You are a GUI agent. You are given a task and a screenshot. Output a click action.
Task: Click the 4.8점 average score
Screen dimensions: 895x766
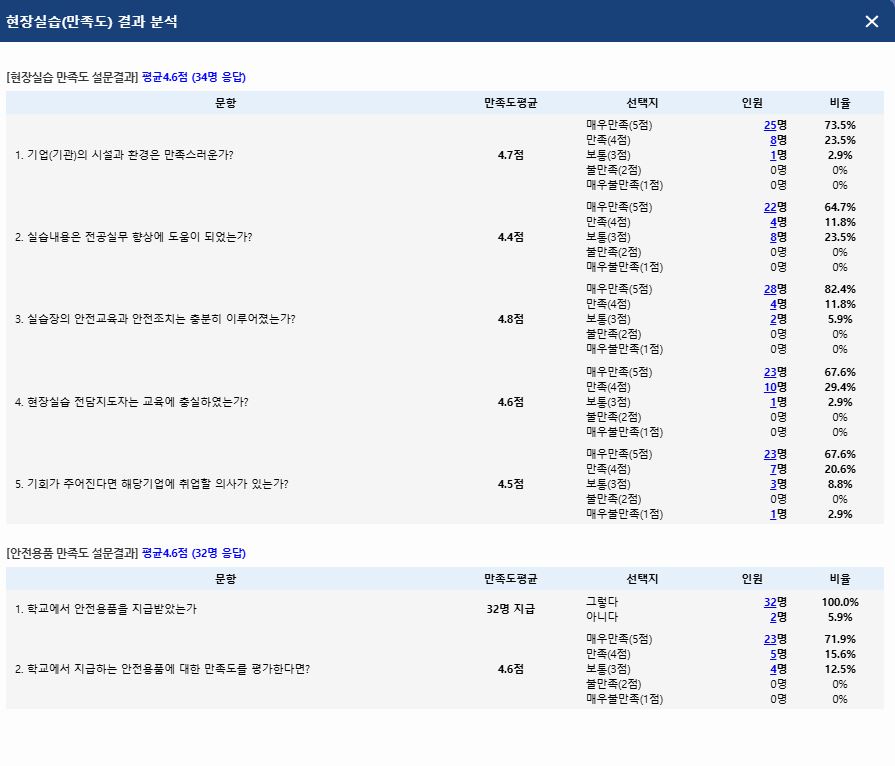point(510,319)
